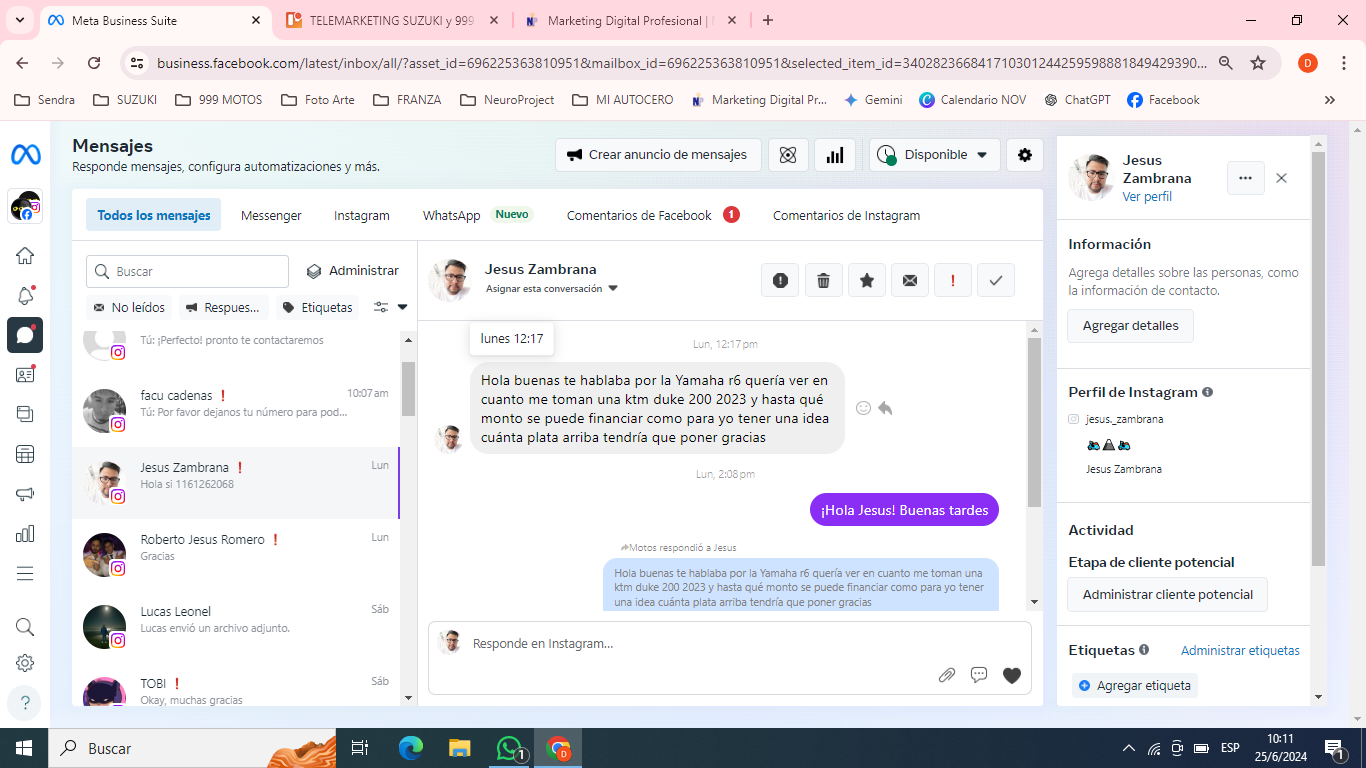This screenshot has height=768, width=1366.
Task: Star the Jesus Zambrana conversation
Action: click(x=867, y=281)
